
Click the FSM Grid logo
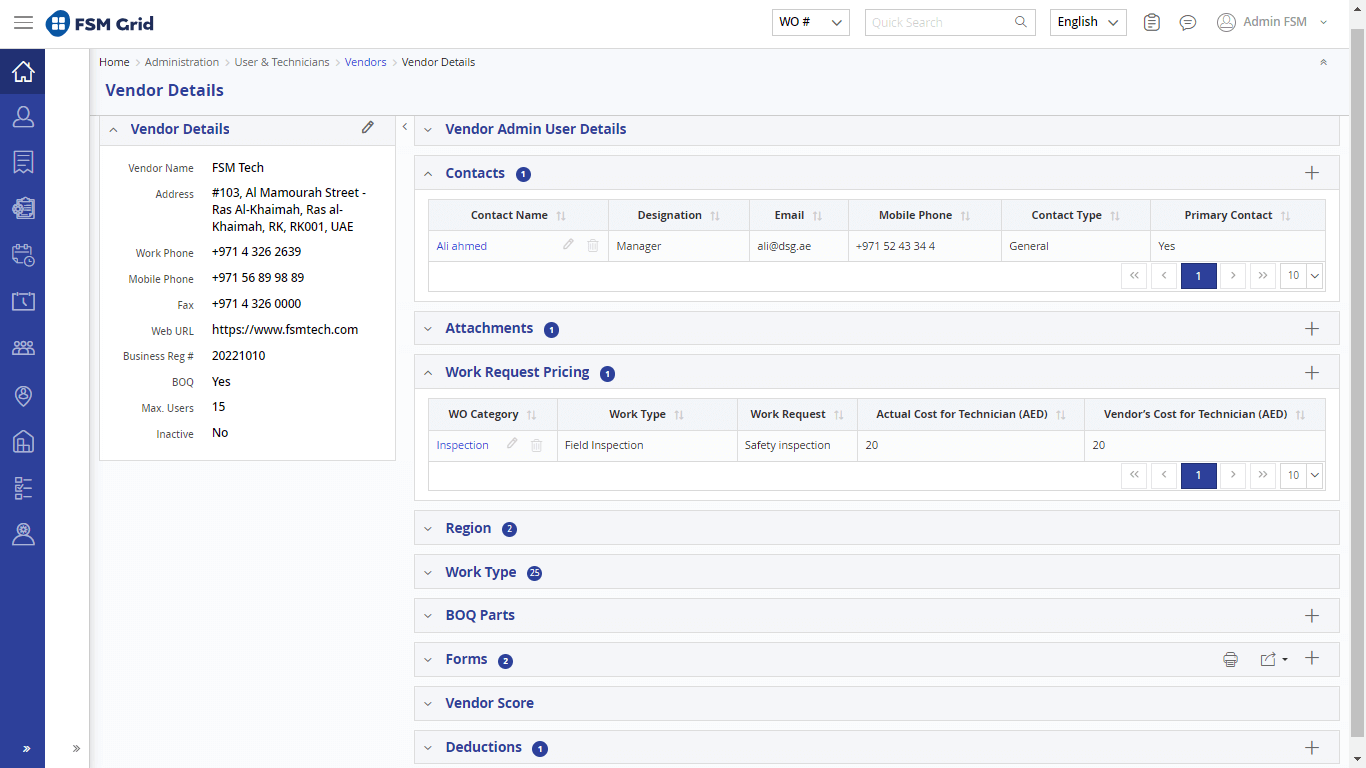coord(100,22)
